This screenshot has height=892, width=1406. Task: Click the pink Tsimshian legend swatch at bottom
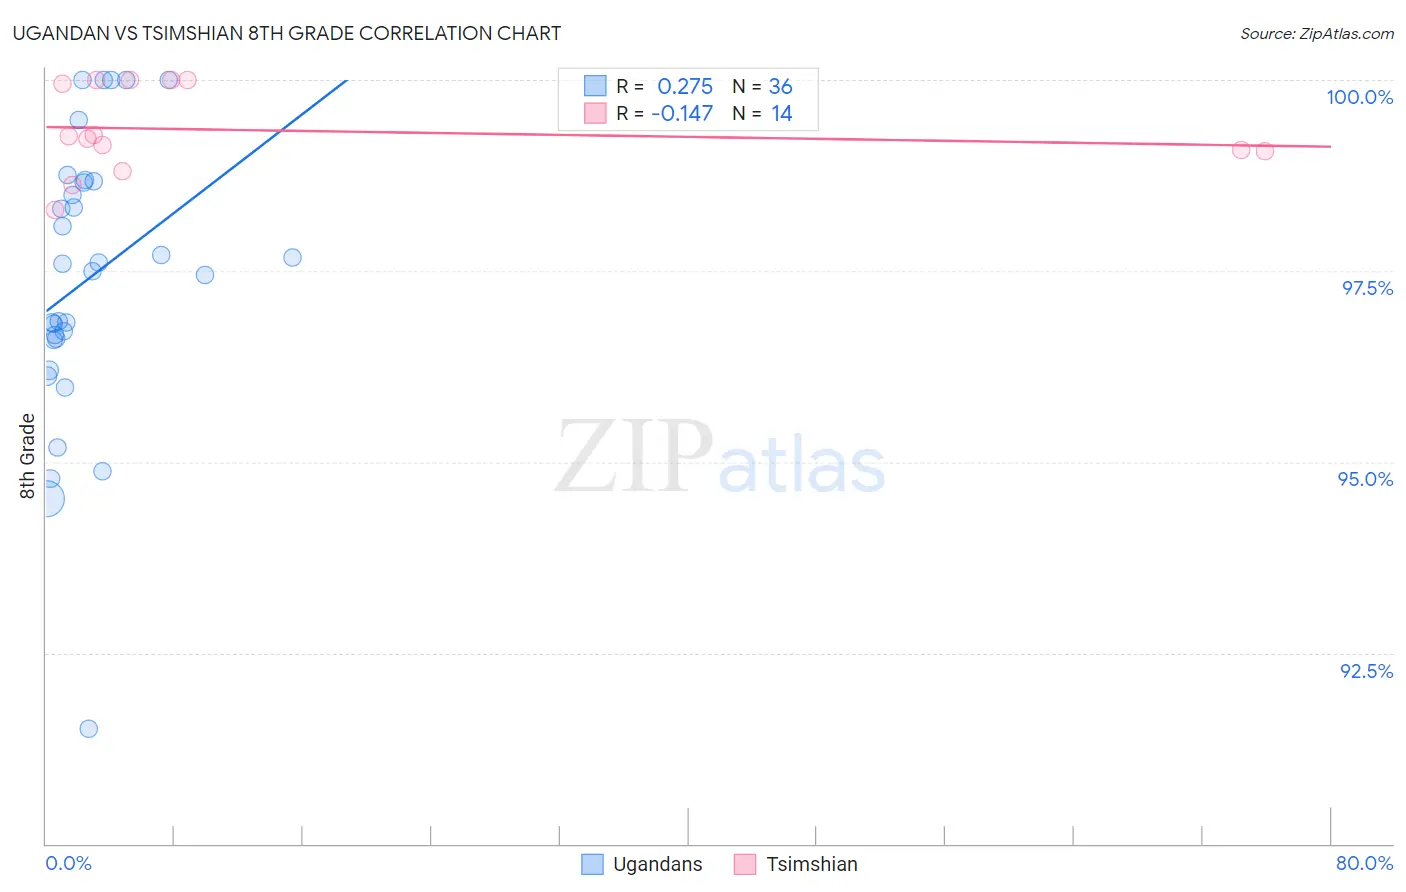click(745, 864)
